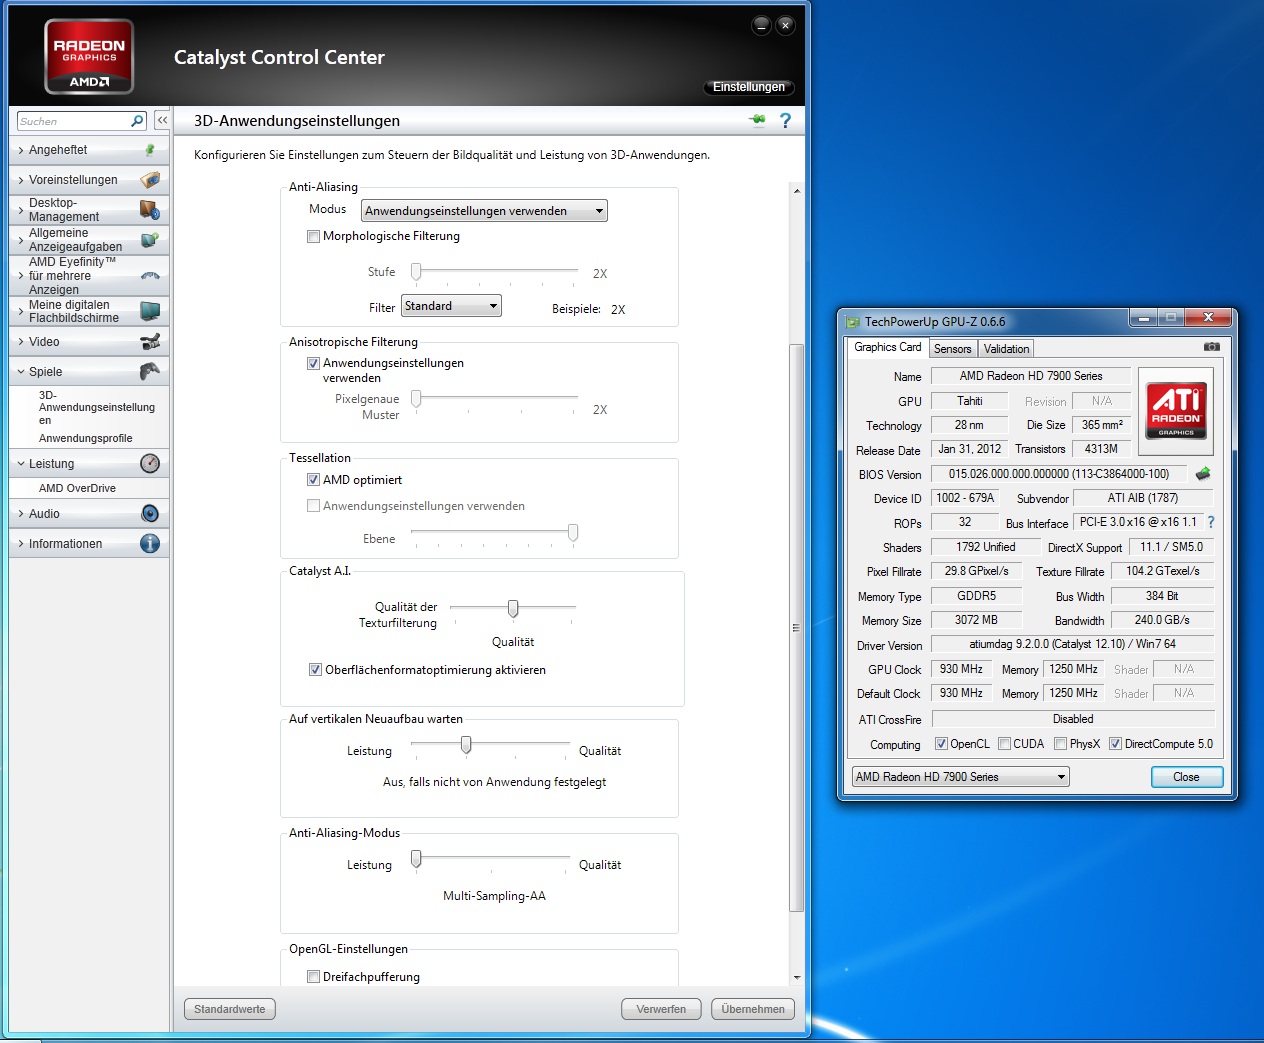Click the Verwerfen button
This screenshot has height=1043, width=1264.
coord(661,1009)
